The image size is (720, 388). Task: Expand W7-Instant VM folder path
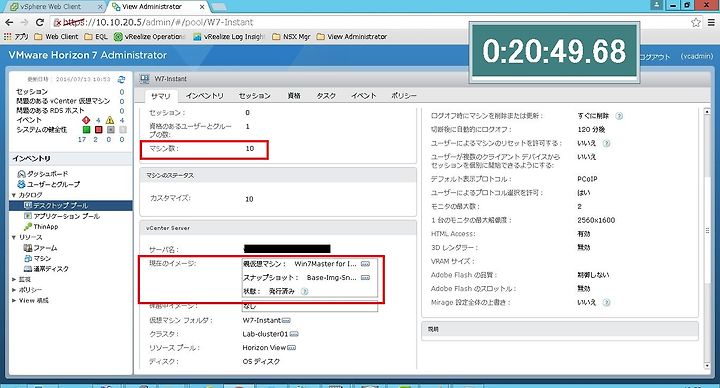click(x=286, y=321)
